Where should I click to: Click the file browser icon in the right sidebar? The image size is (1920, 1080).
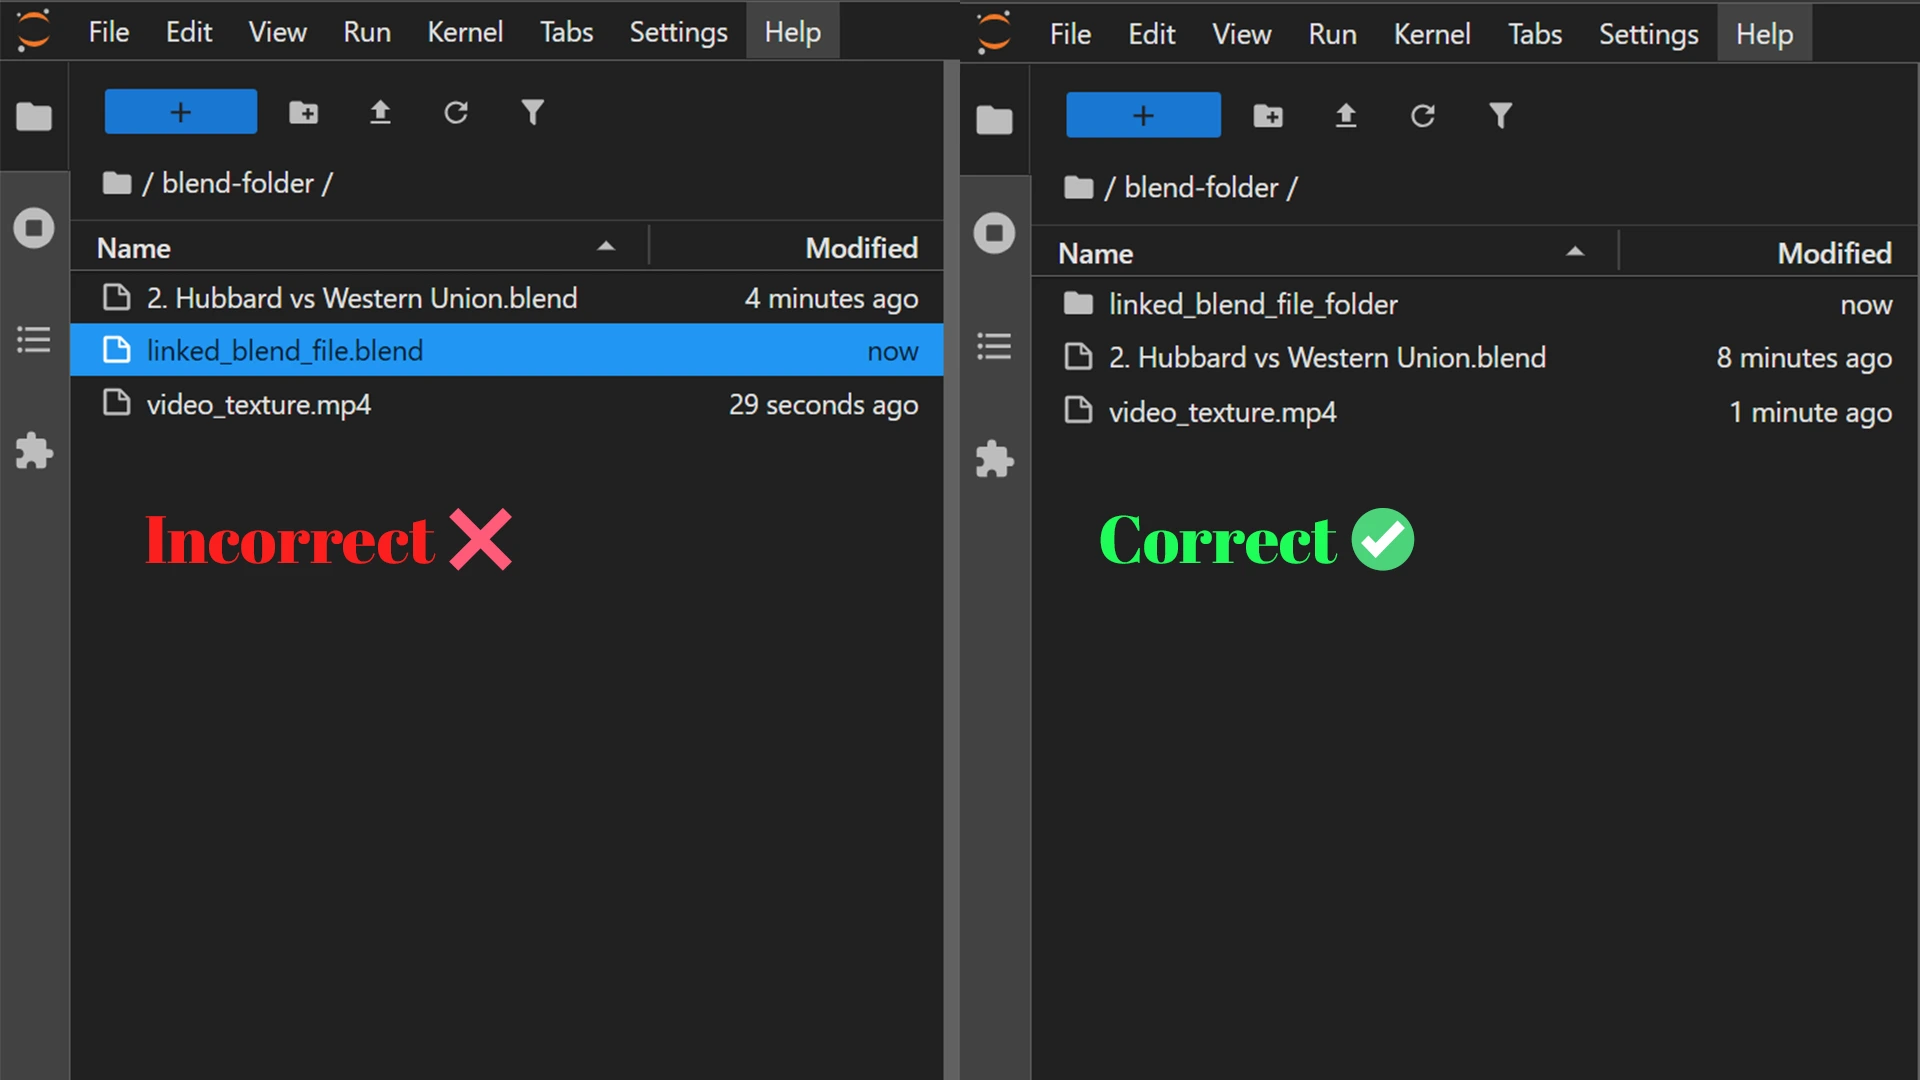994,118
